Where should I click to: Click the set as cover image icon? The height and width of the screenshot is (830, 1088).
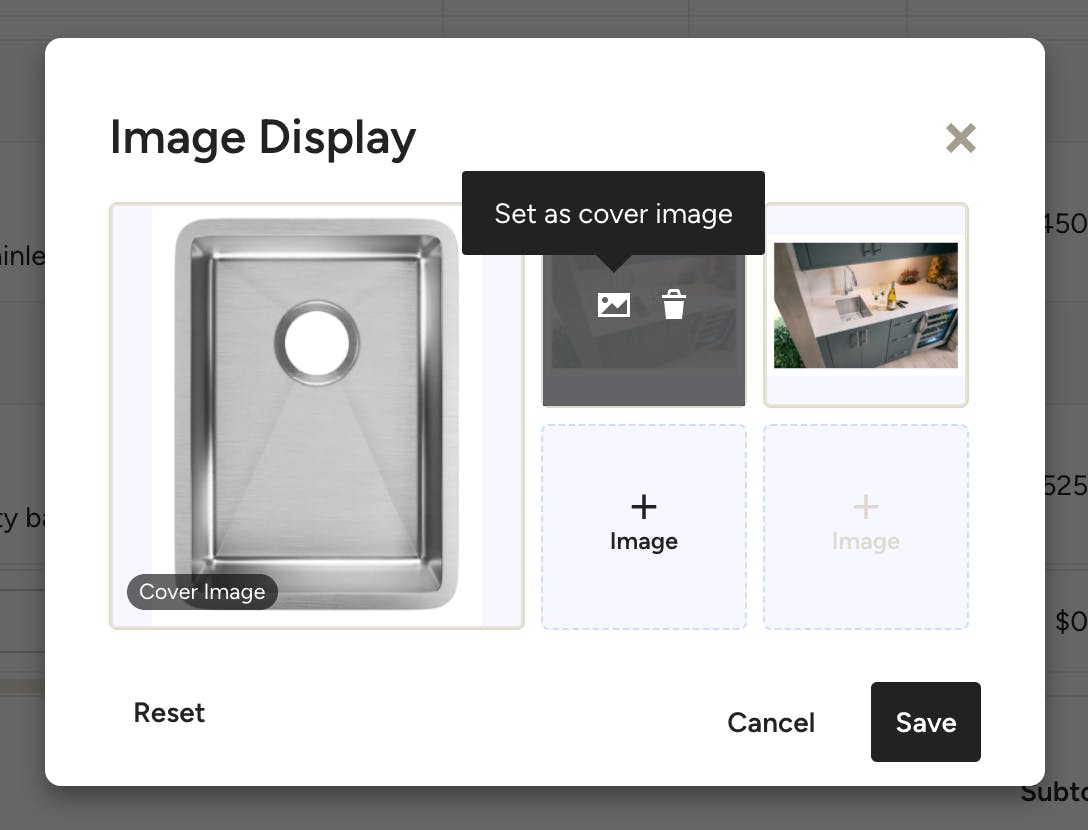click(613, 305)
